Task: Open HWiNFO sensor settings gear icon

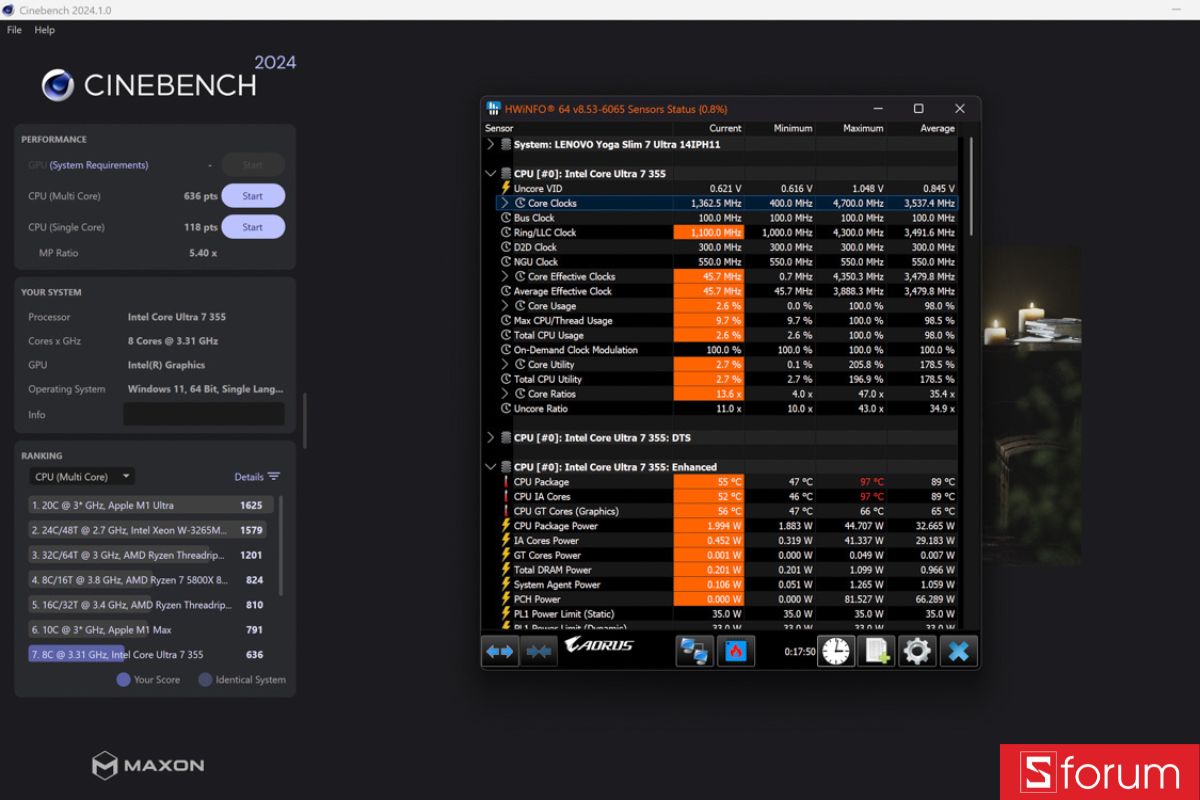Action: [x=917, y=651]
